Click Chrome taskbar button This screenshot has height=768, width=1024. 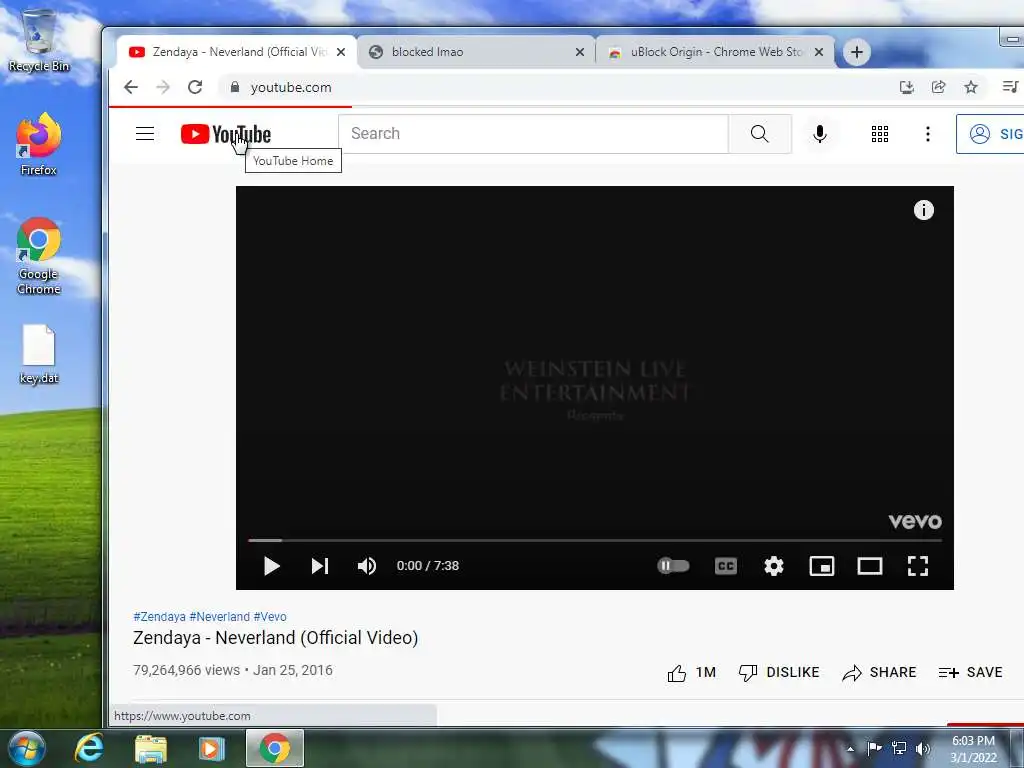pyautogui.click(x=275, y=748)
